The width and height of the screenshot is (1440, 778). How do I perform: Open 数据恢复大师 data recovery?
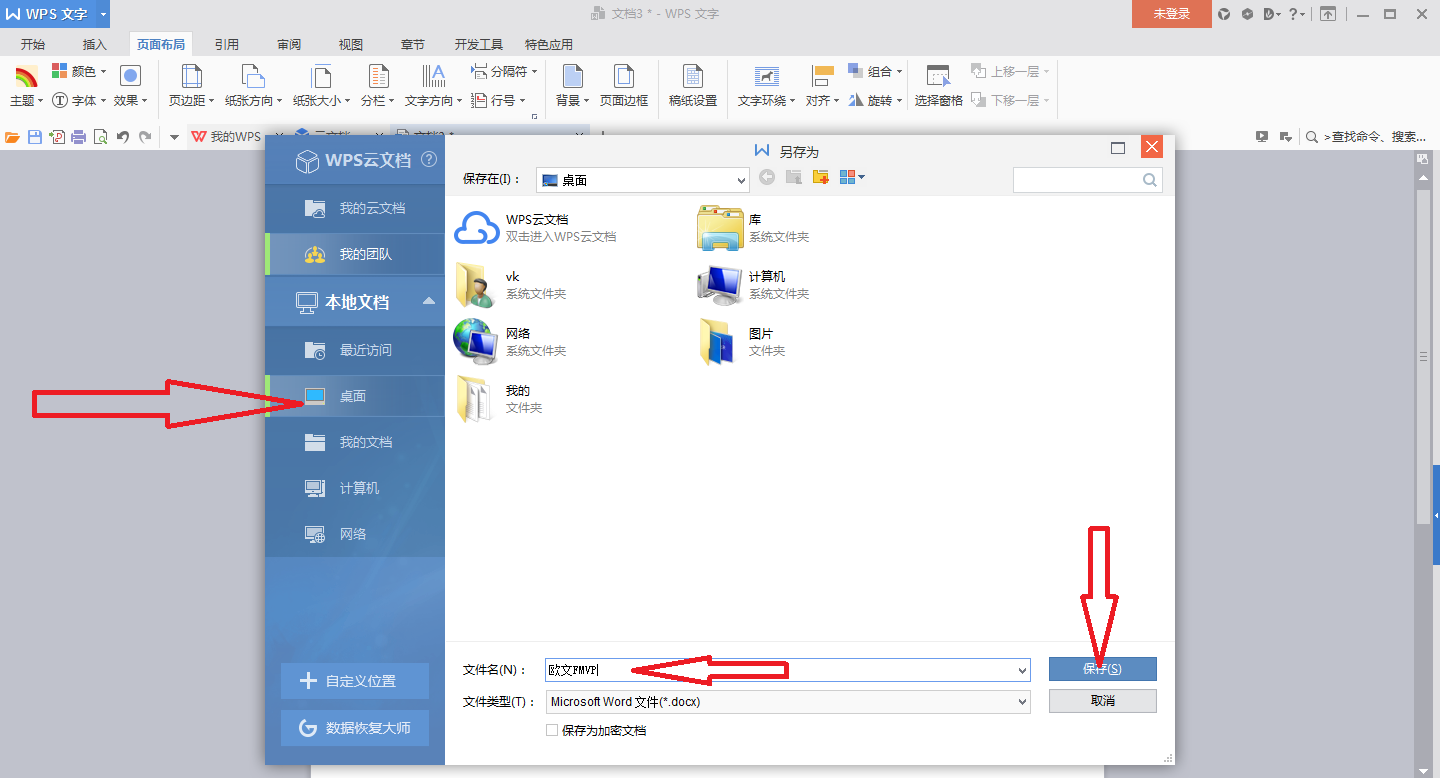coord(355,728)
